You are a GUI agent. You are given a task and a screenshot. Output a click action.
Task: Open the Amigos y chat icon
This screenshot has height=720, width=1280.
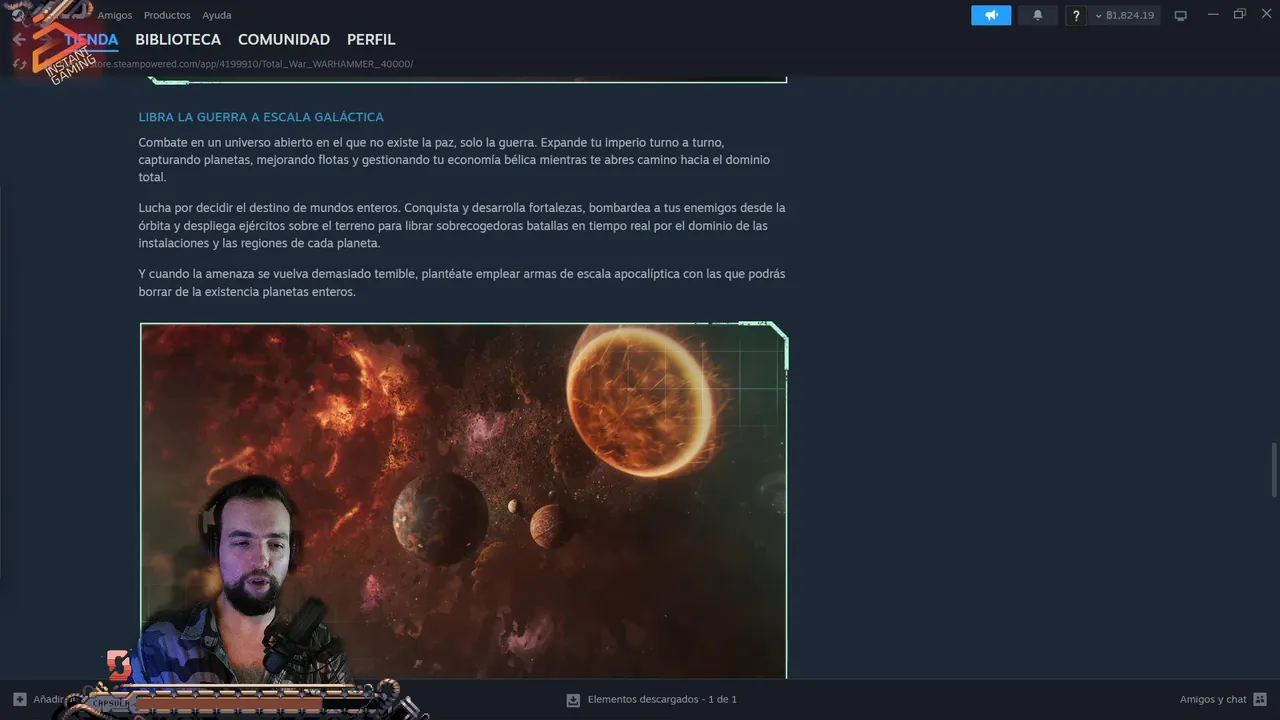tap(1260, 699)
